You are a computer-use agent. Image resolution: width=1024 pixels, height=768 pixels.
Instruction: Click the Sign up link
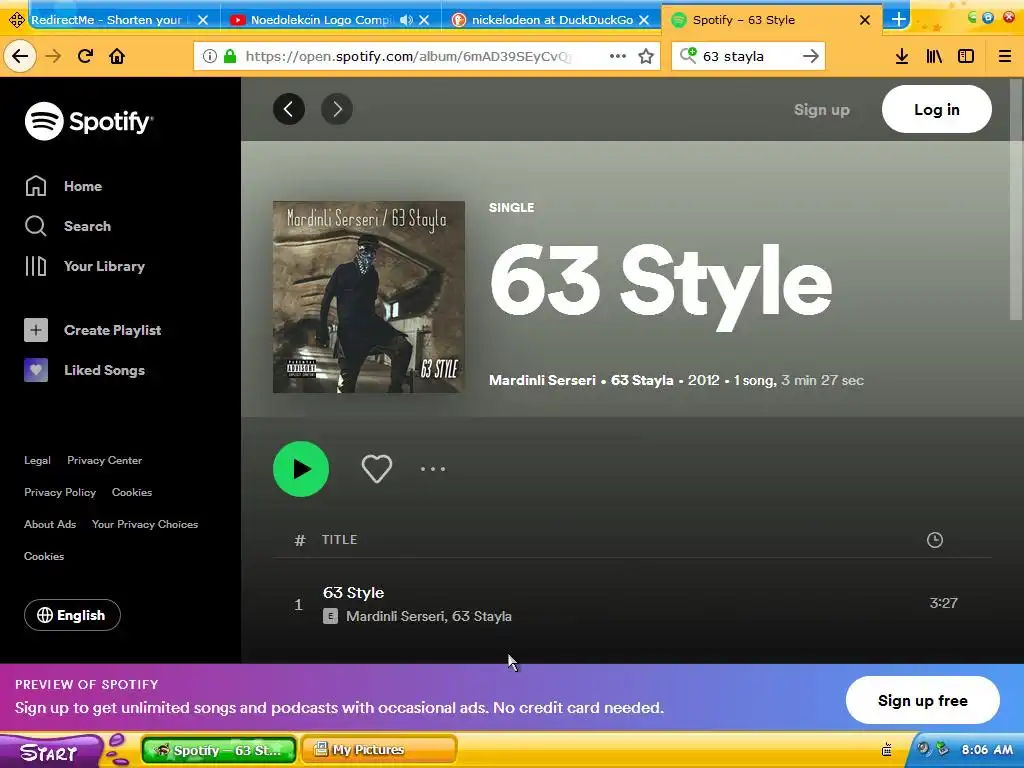[822, 110]
